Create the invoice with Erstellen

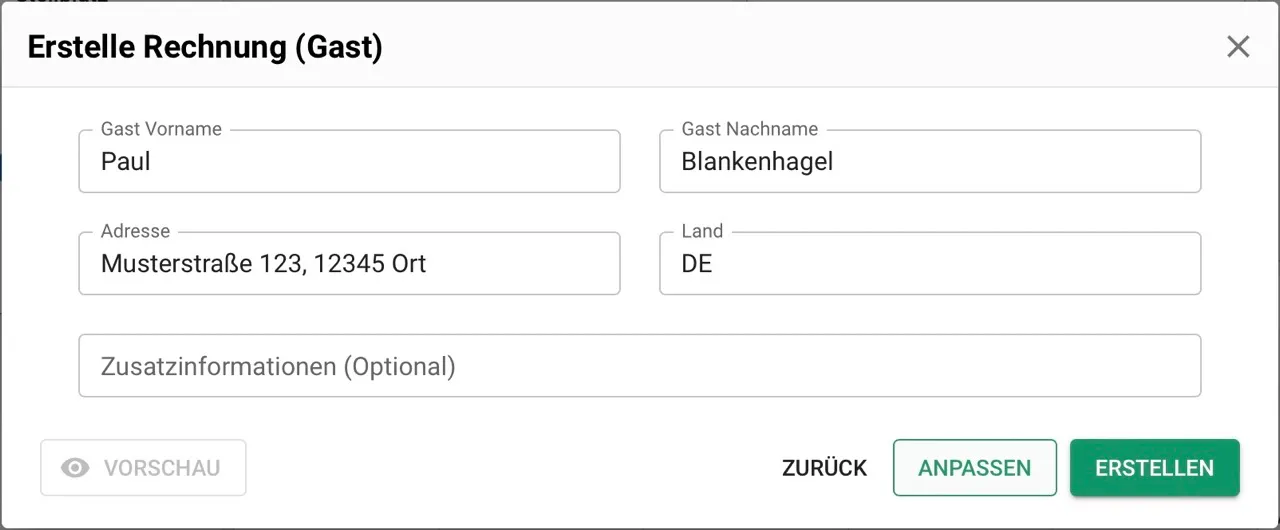pyautogui.click(x=1154, y=468)
